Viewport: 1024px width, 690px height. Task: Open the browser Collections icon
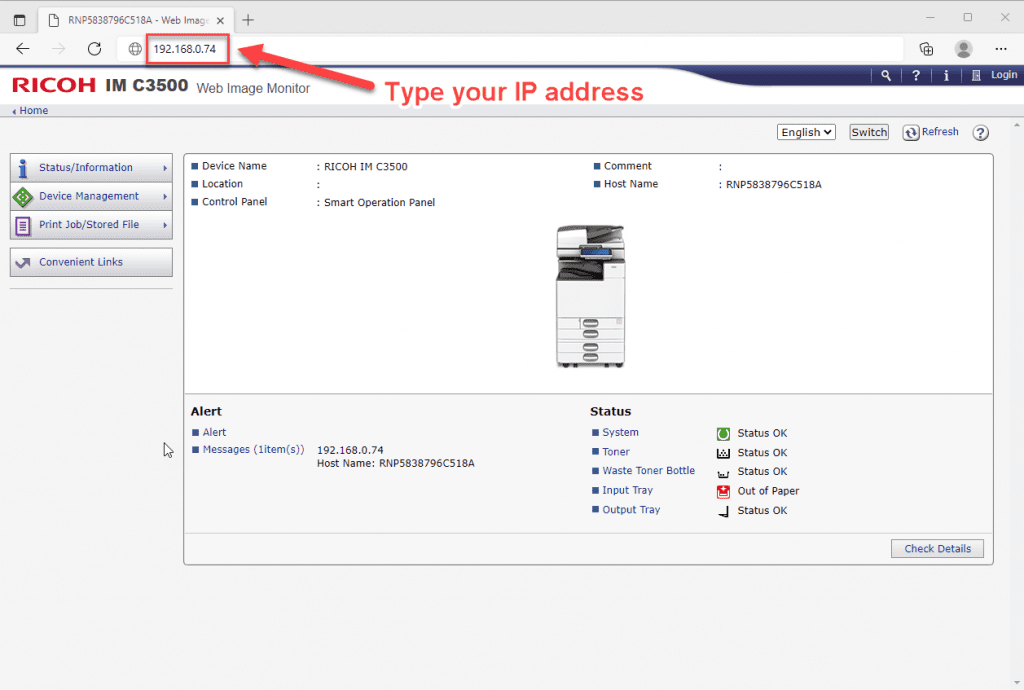coord(926,49)
